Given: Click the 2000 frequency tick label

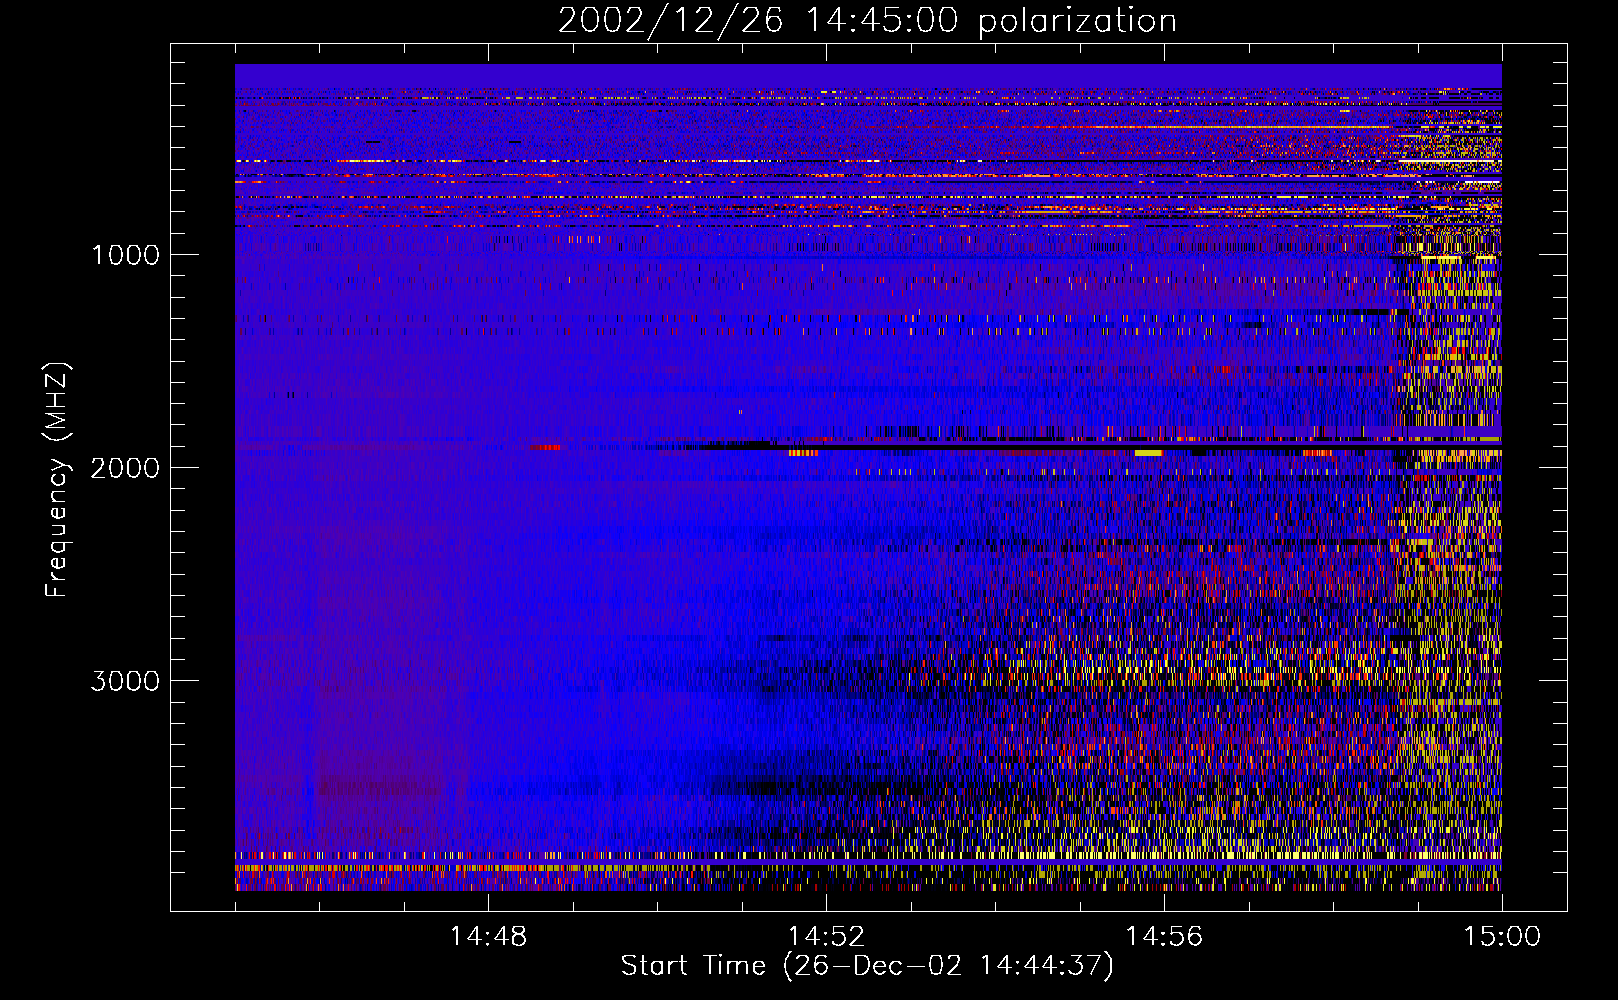Looking at the screenshot, I should click(x=125, y=468).
